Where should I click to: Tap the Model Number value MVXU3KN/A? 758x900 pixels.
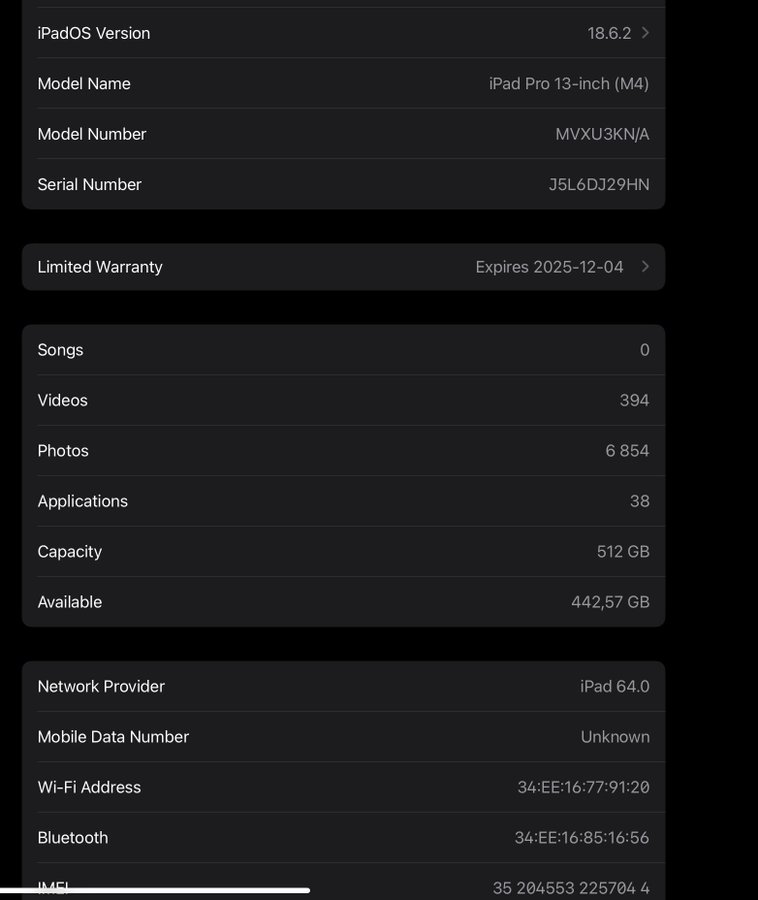tap(602, 134)
